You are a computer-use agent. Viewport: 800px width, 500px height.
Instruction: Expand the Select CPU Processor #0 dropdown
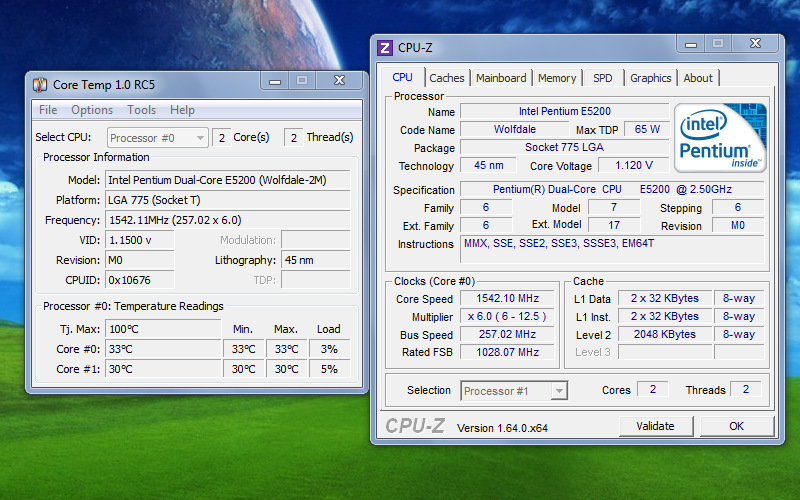pos(158,138)
